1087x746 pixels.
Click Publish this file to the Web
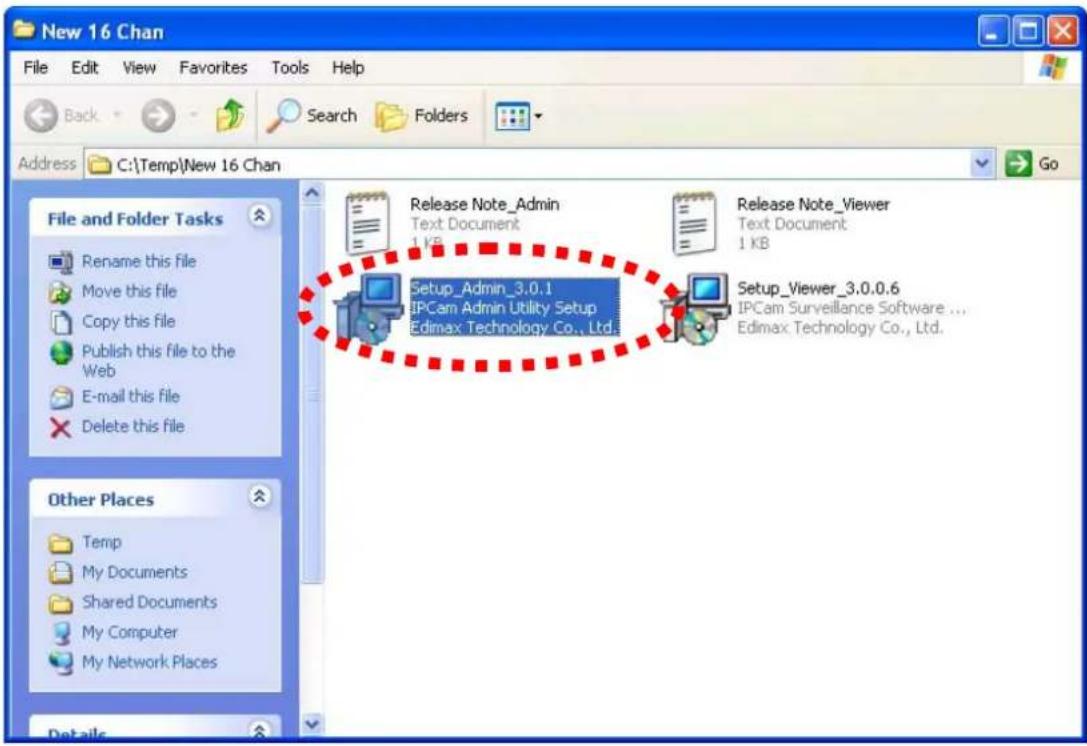pyautogui.click(x=158, y=361)
